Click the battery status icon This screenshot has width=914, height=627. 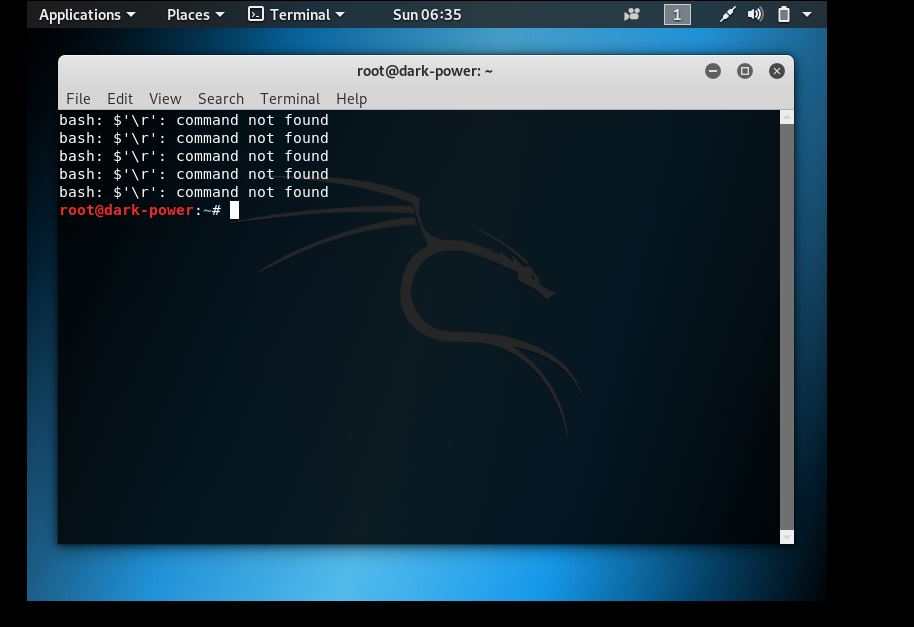pyautogui.click(x=784, y=14)
